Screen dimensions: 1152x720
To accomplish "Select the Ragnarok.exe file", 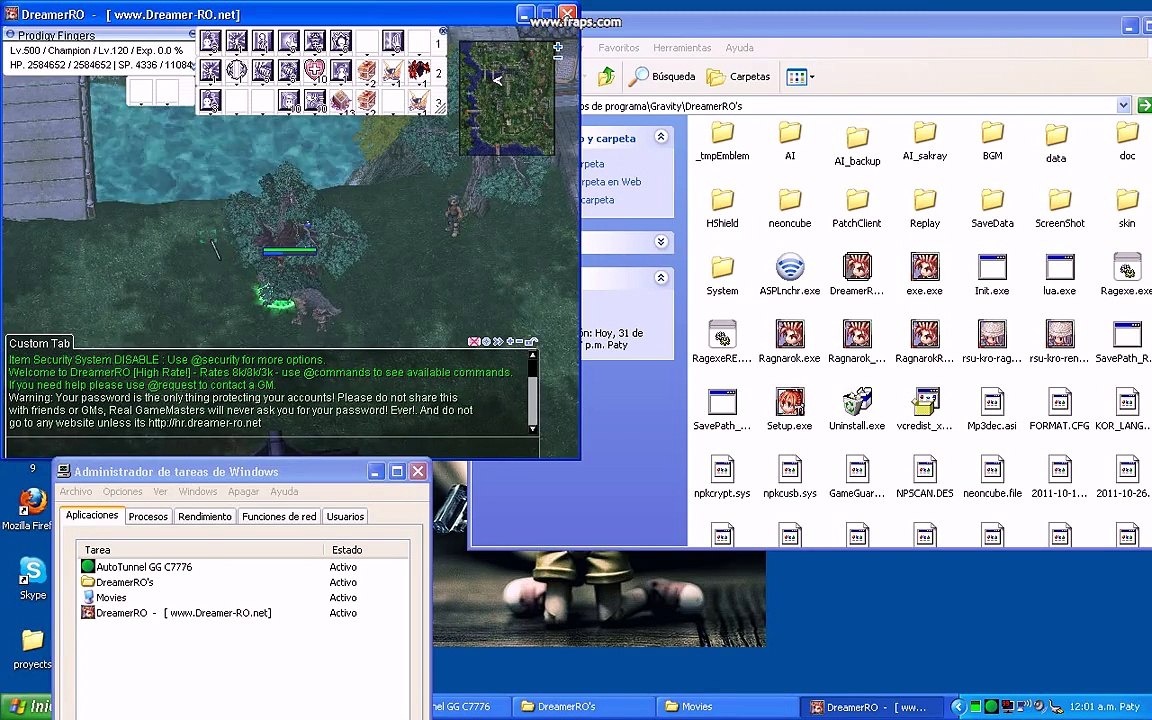I will coord(790,342).
